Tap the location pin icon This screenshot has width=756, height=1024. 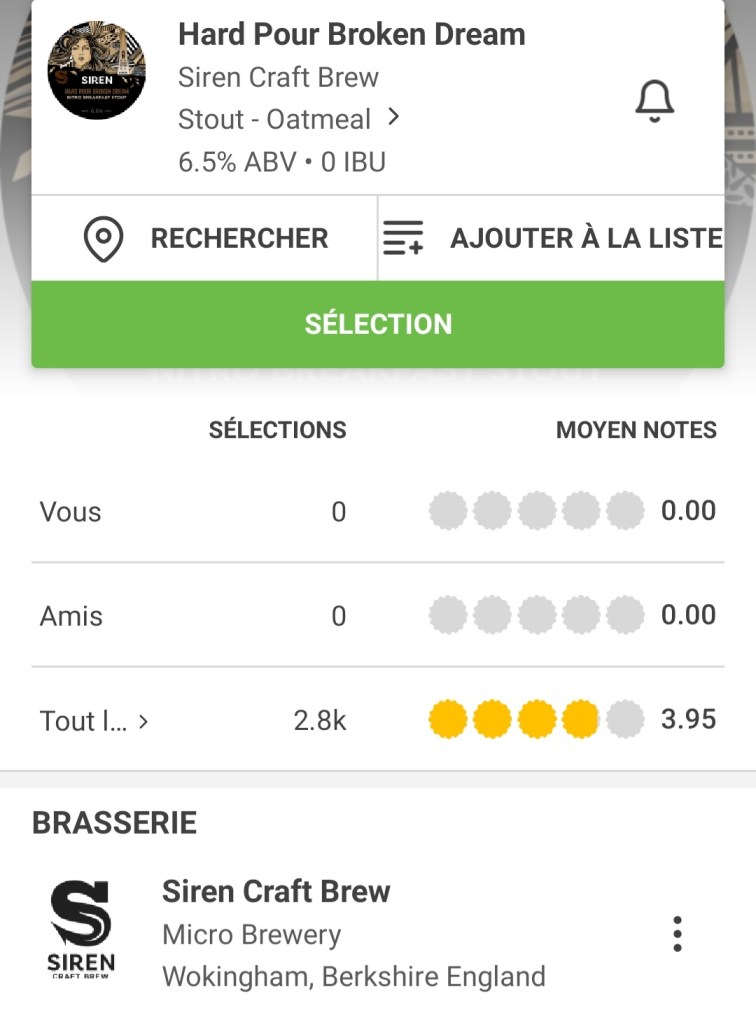(103, 239)
